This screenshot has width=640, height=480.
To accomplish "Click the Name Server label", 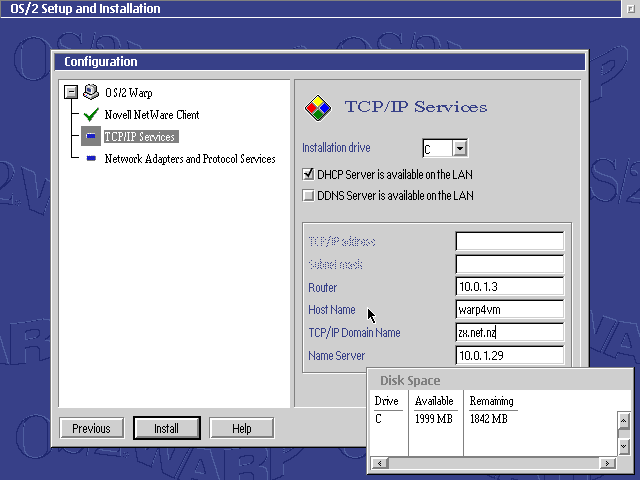I will [x=336, y=356].
